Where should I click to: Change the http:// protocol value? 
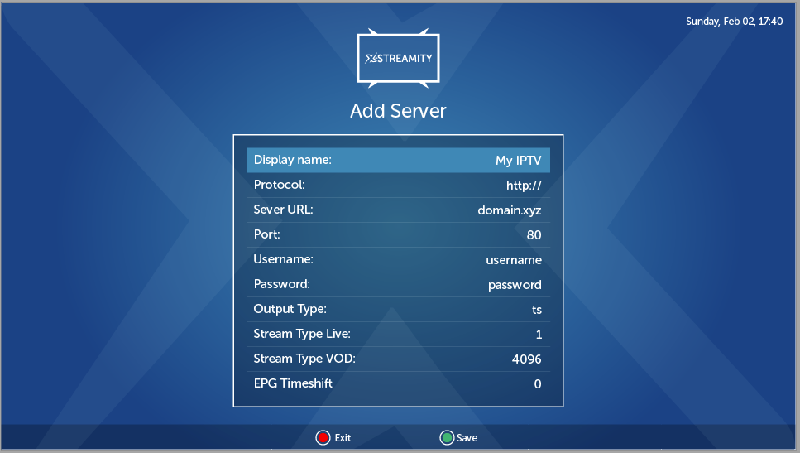tap(523, 186)
